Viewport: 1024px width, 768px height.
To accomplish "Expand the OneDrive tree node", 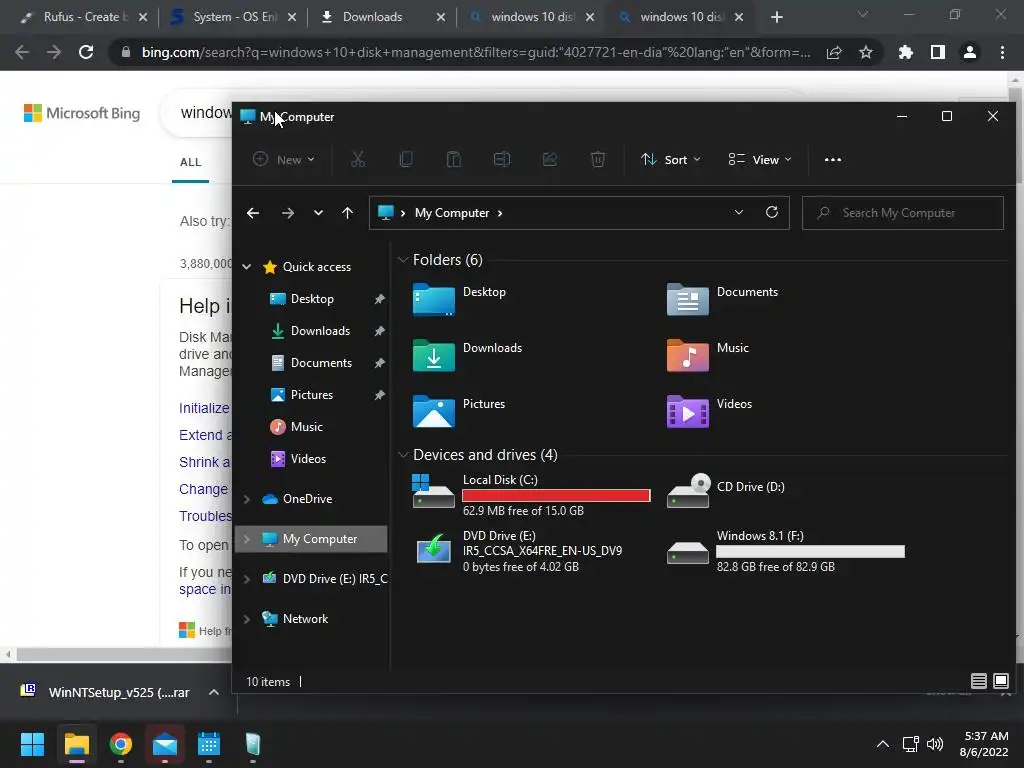I will [x=246, y=499].
